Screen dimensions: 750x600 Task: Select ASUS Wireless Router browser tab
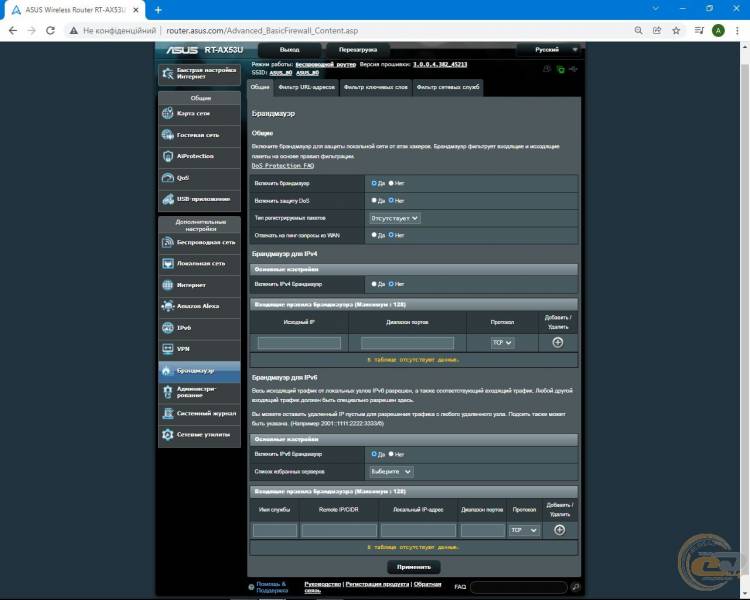[75, 10]
